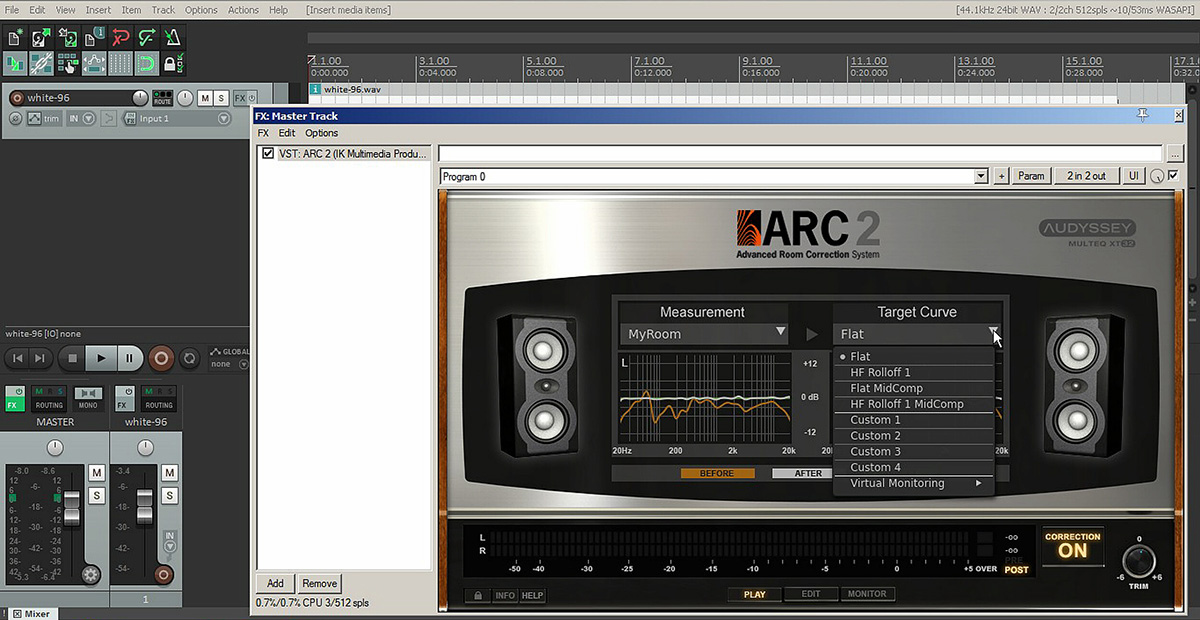Open MASTER ROUTING in the mixer

tap(49, 398)
